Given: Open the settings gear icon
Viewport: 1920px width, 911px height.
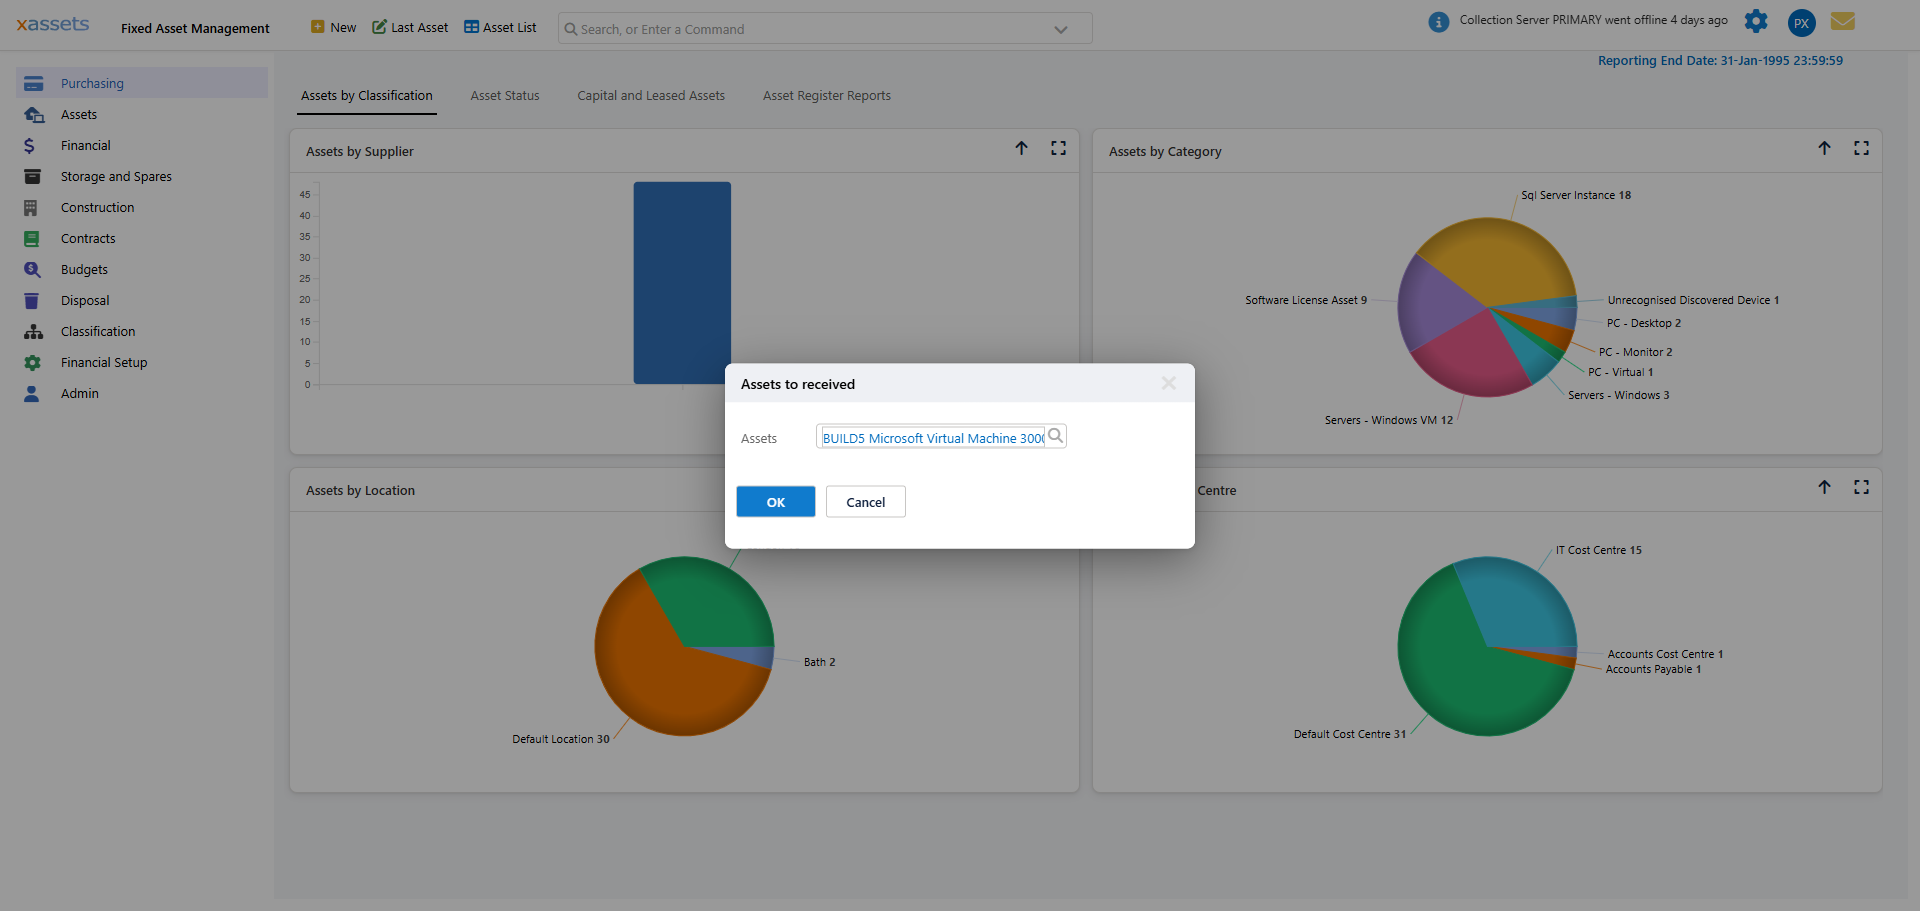Looking at the screenshot, I should [1757, 21].
